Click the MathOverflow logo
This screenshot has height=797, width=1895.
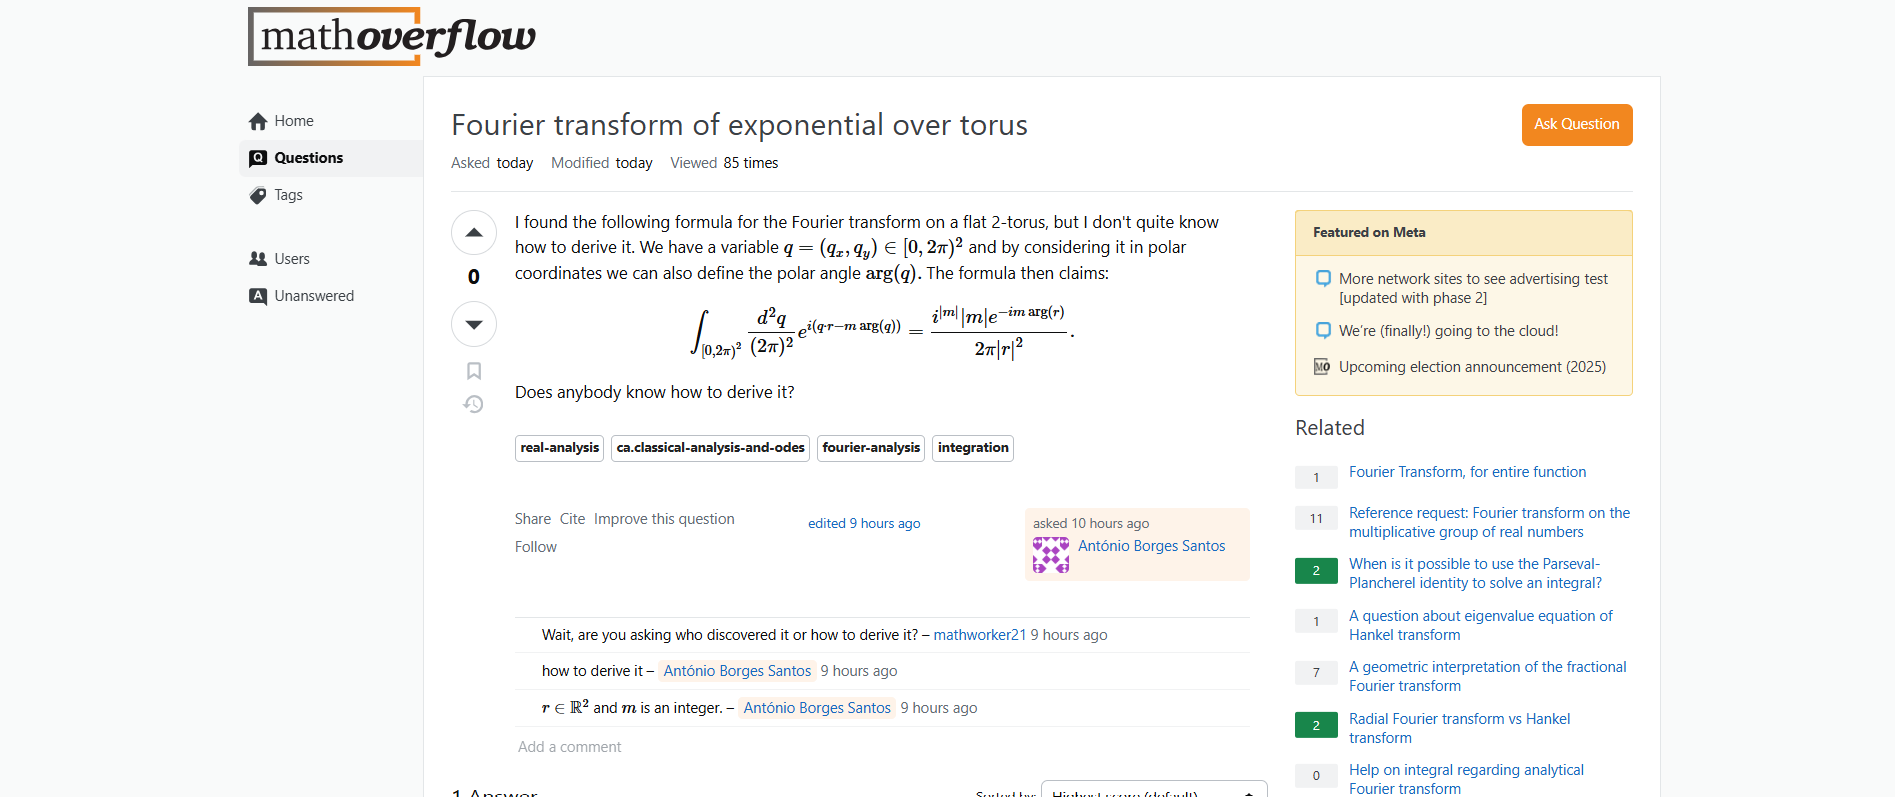(392, 37)
